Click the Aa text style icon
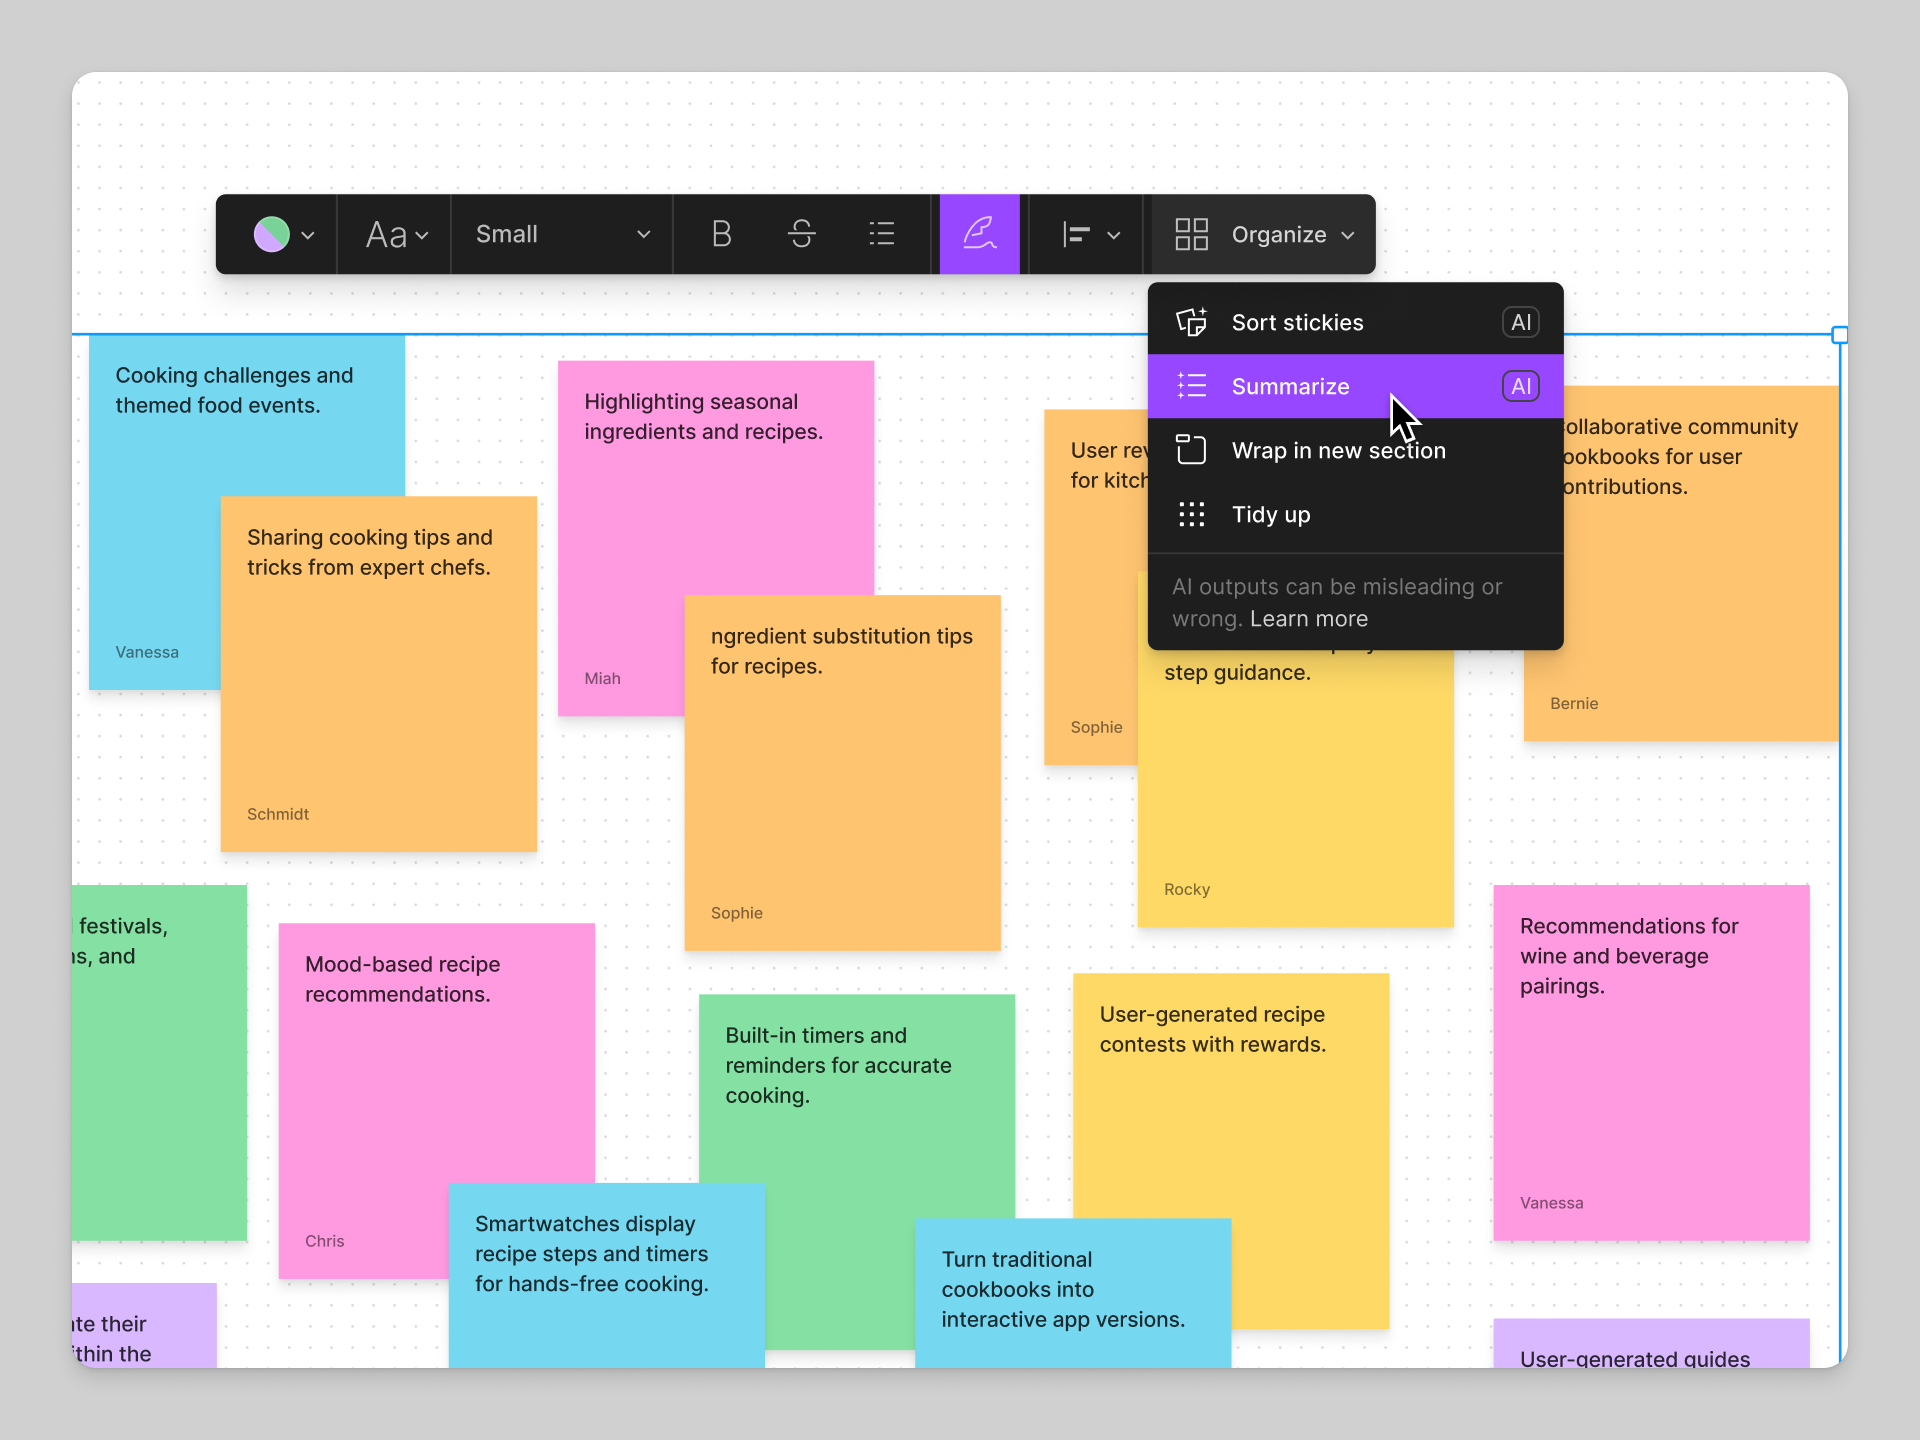The width and height of the screenshot is (1920, 1440). point(386,234)
